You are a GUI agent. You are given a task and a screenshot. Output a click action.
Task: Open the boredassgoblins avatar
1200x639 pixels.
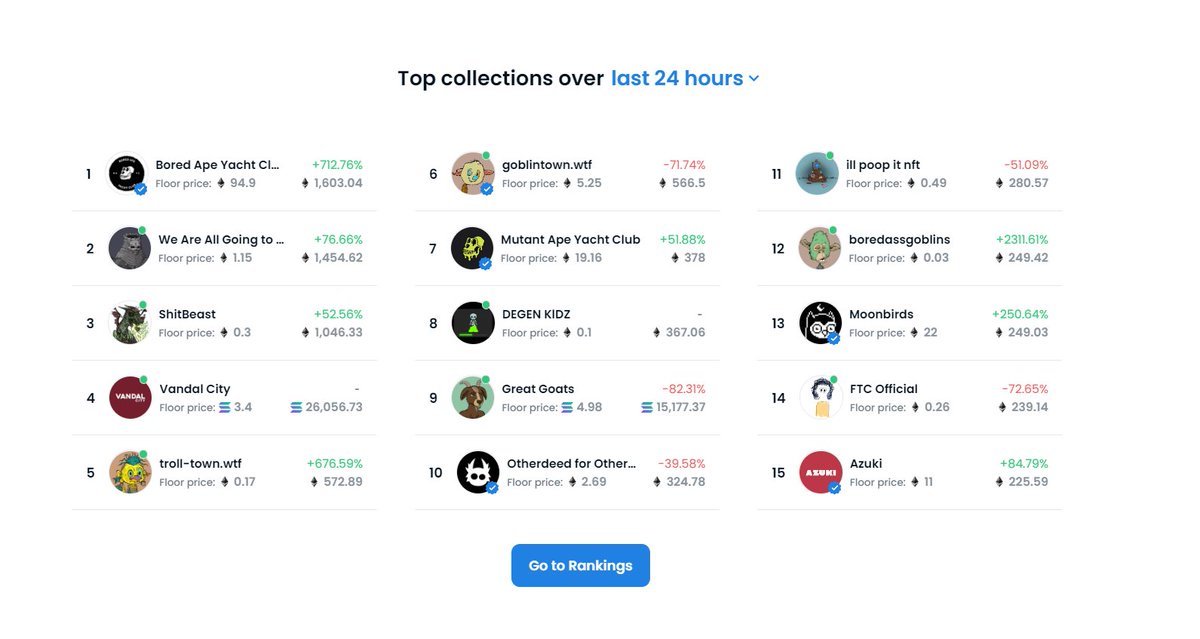coord(820,248)
